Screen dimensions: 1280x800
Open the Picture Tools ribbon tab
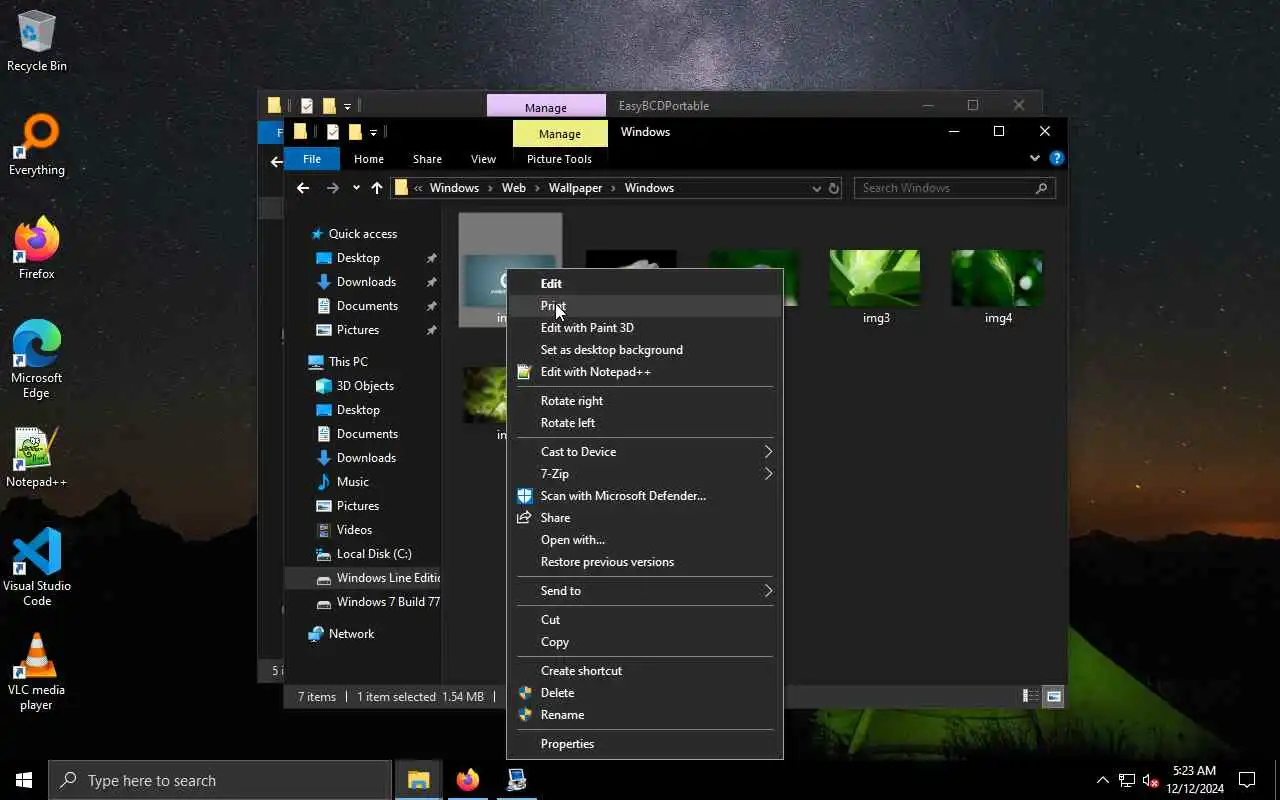pos(559,159)
